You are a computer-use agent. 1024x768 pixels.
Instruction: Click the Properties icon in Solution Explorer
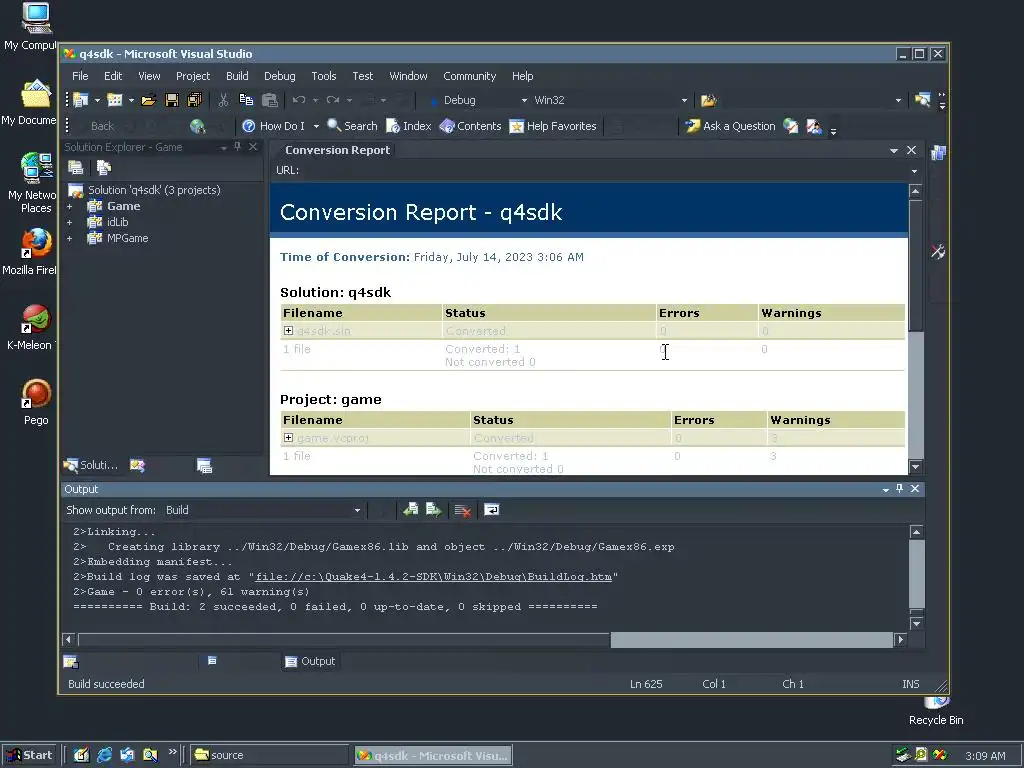point(76,168)
